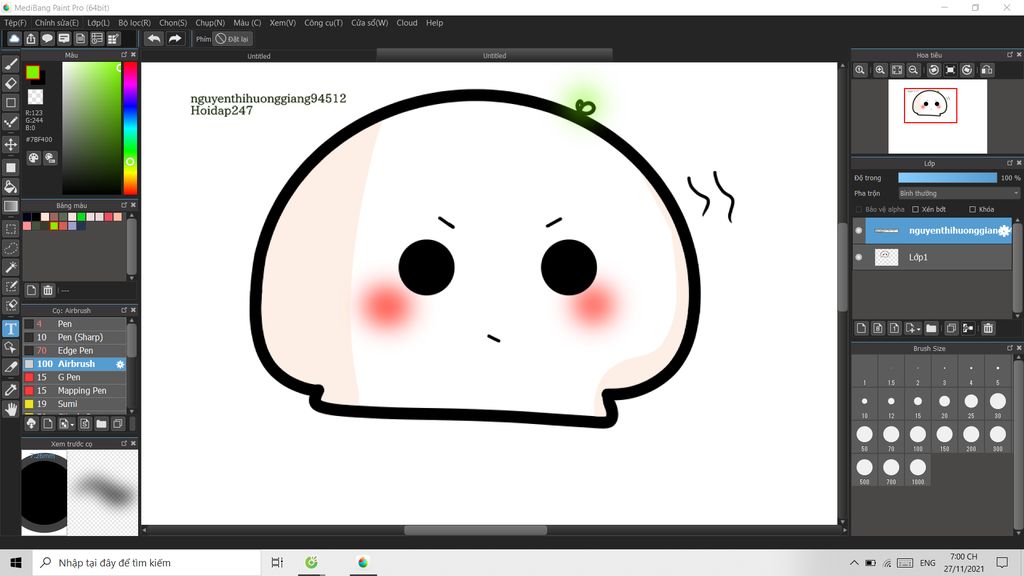The image size is (1024, 576).
Task: Click the Redo arrow
Action: click(175, 39)
